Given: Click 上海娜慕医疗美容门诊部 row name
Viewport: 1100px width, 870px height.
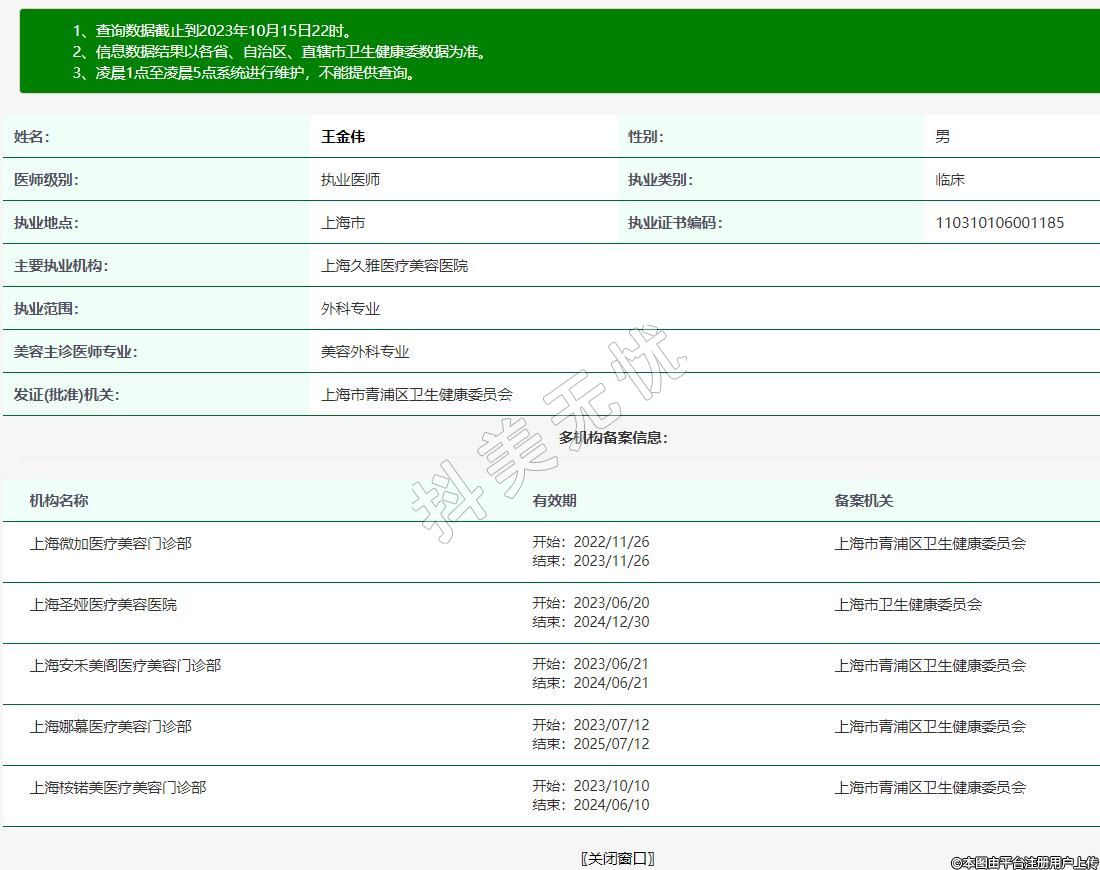Looking at the screenshot, I should tap(111, 727).
